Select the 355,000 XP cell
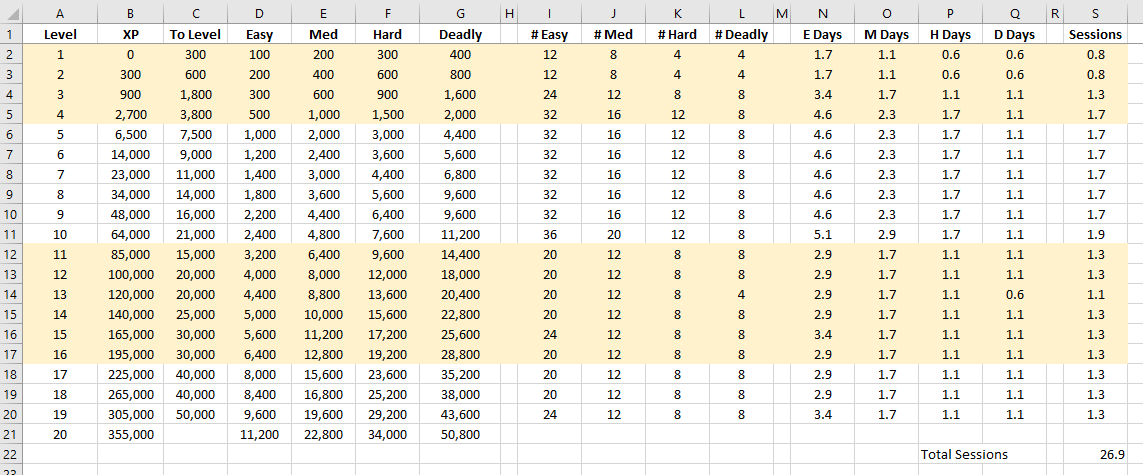 130,434
